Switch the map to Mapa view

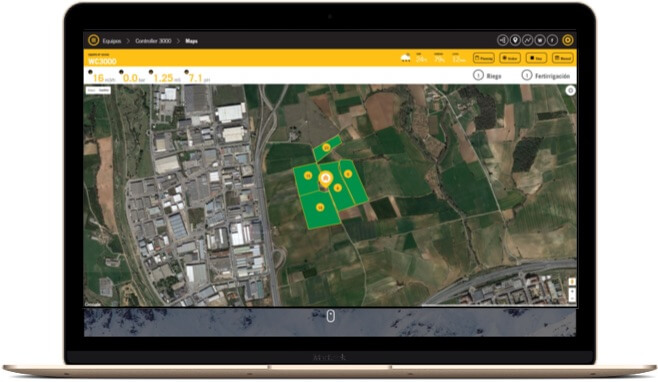pyautogui.click(x=91, y=90)
